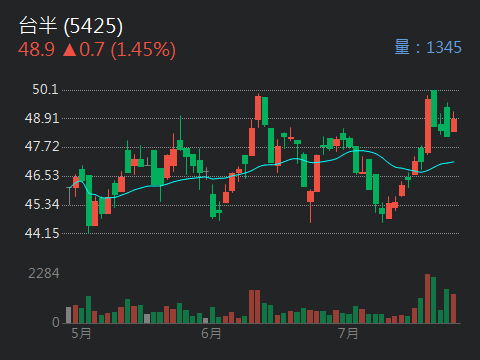Click the 7月 date axis label
480x360 pixels.
click(348, 333)
